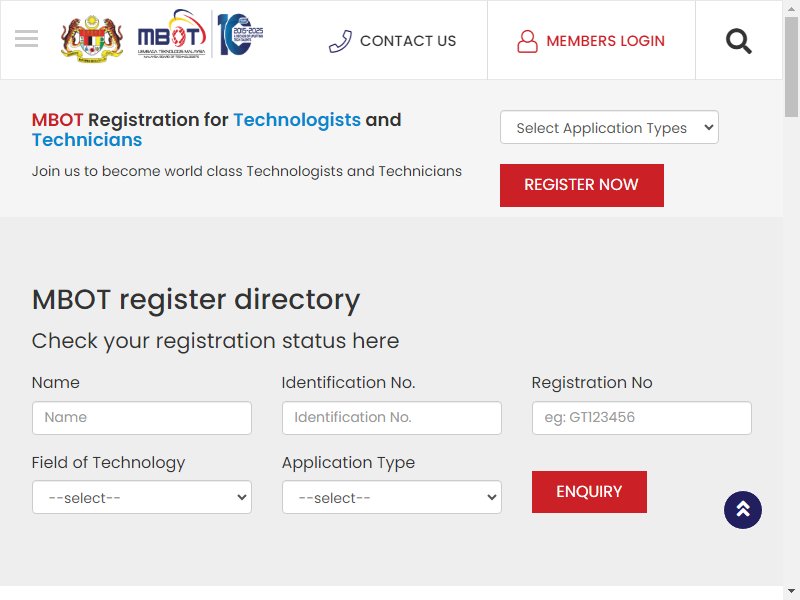
Task: Click the back-to-top double chevron button
Action: pos(743,510)
